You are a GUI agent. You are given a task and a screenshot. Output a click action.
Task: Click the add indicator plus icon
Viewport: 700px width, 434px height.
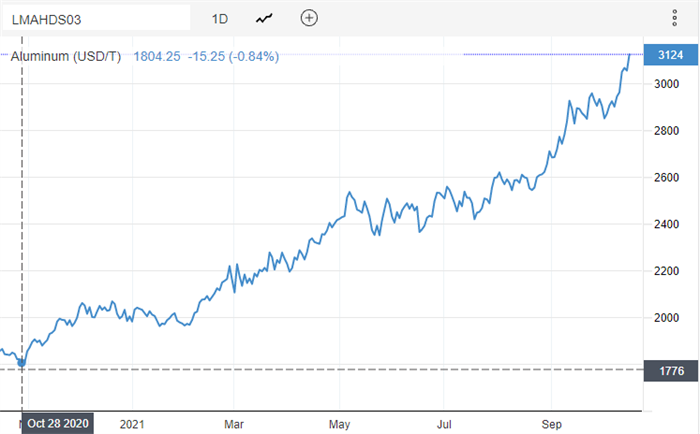point(309,18)
